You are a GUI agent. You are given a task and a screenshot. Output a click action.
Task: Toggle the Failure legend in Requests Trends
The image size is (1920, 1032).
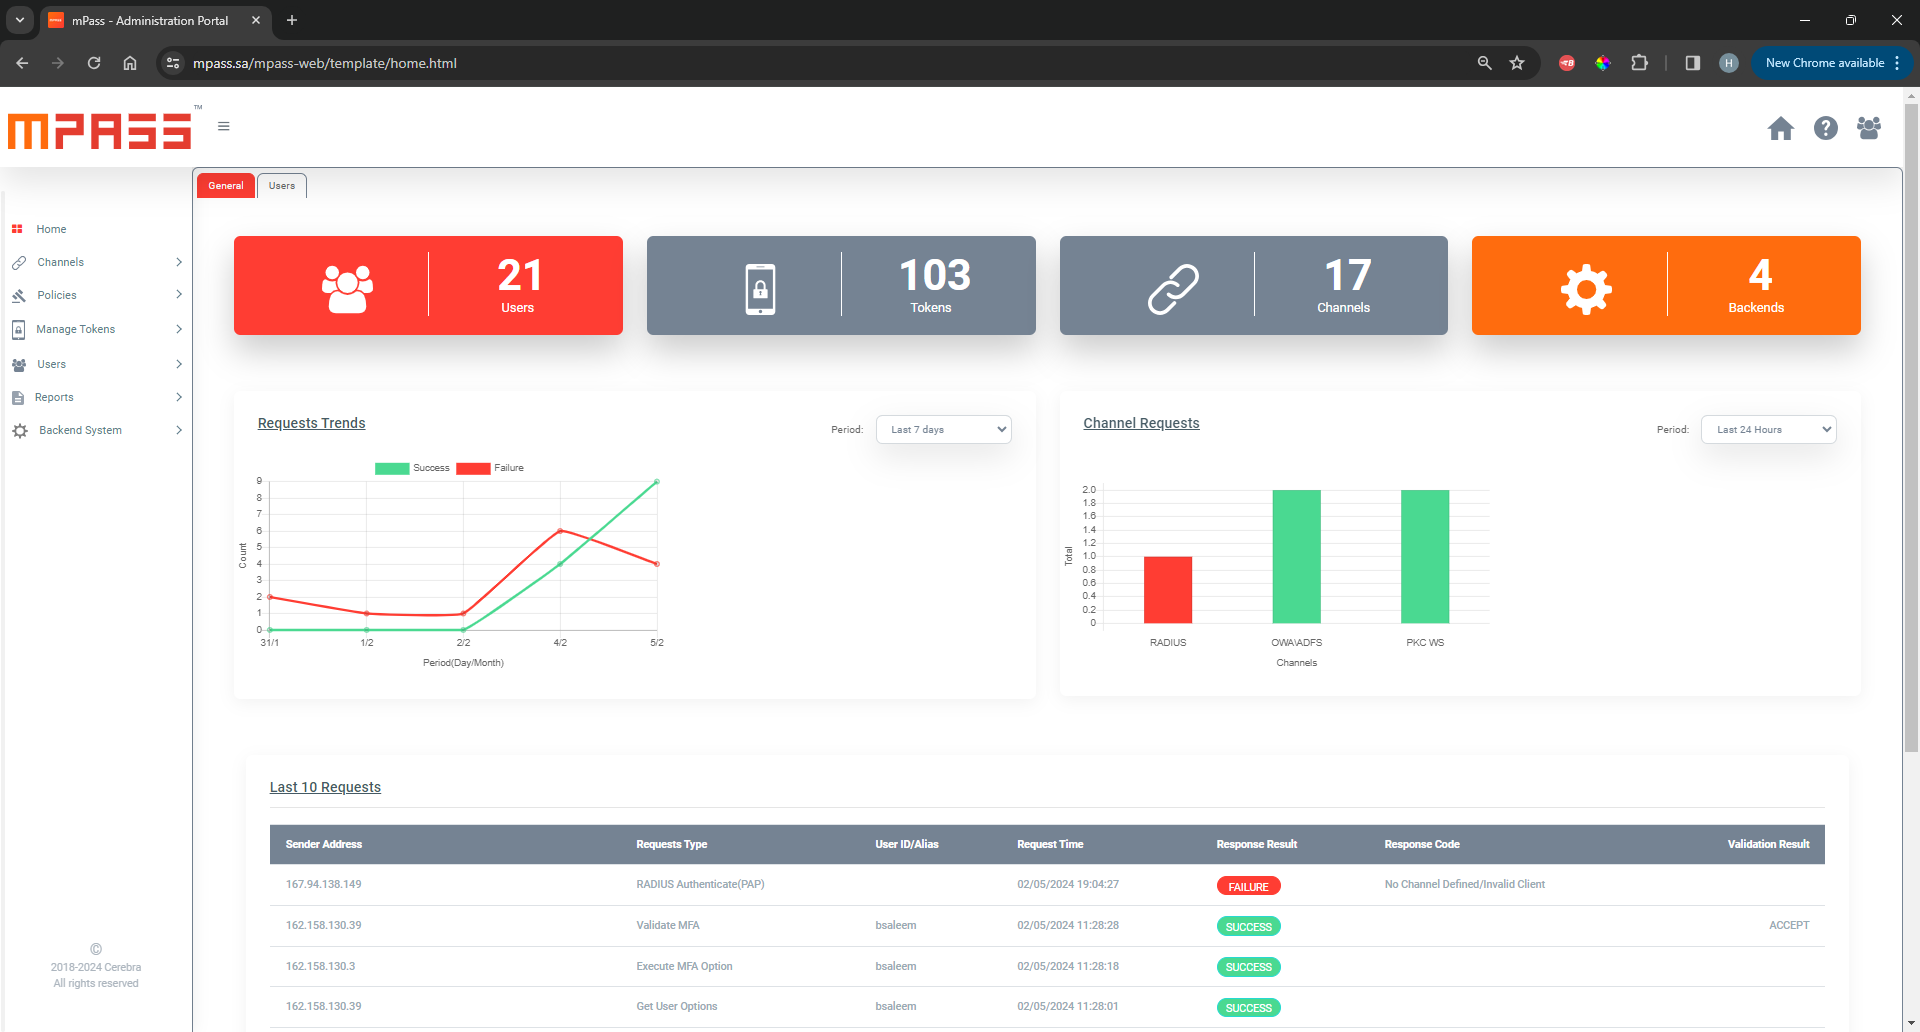click(474, 468)
